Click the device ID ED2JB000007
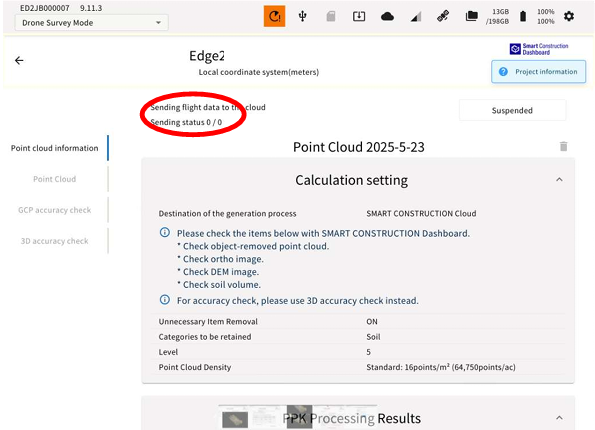 tap(45, 8)
